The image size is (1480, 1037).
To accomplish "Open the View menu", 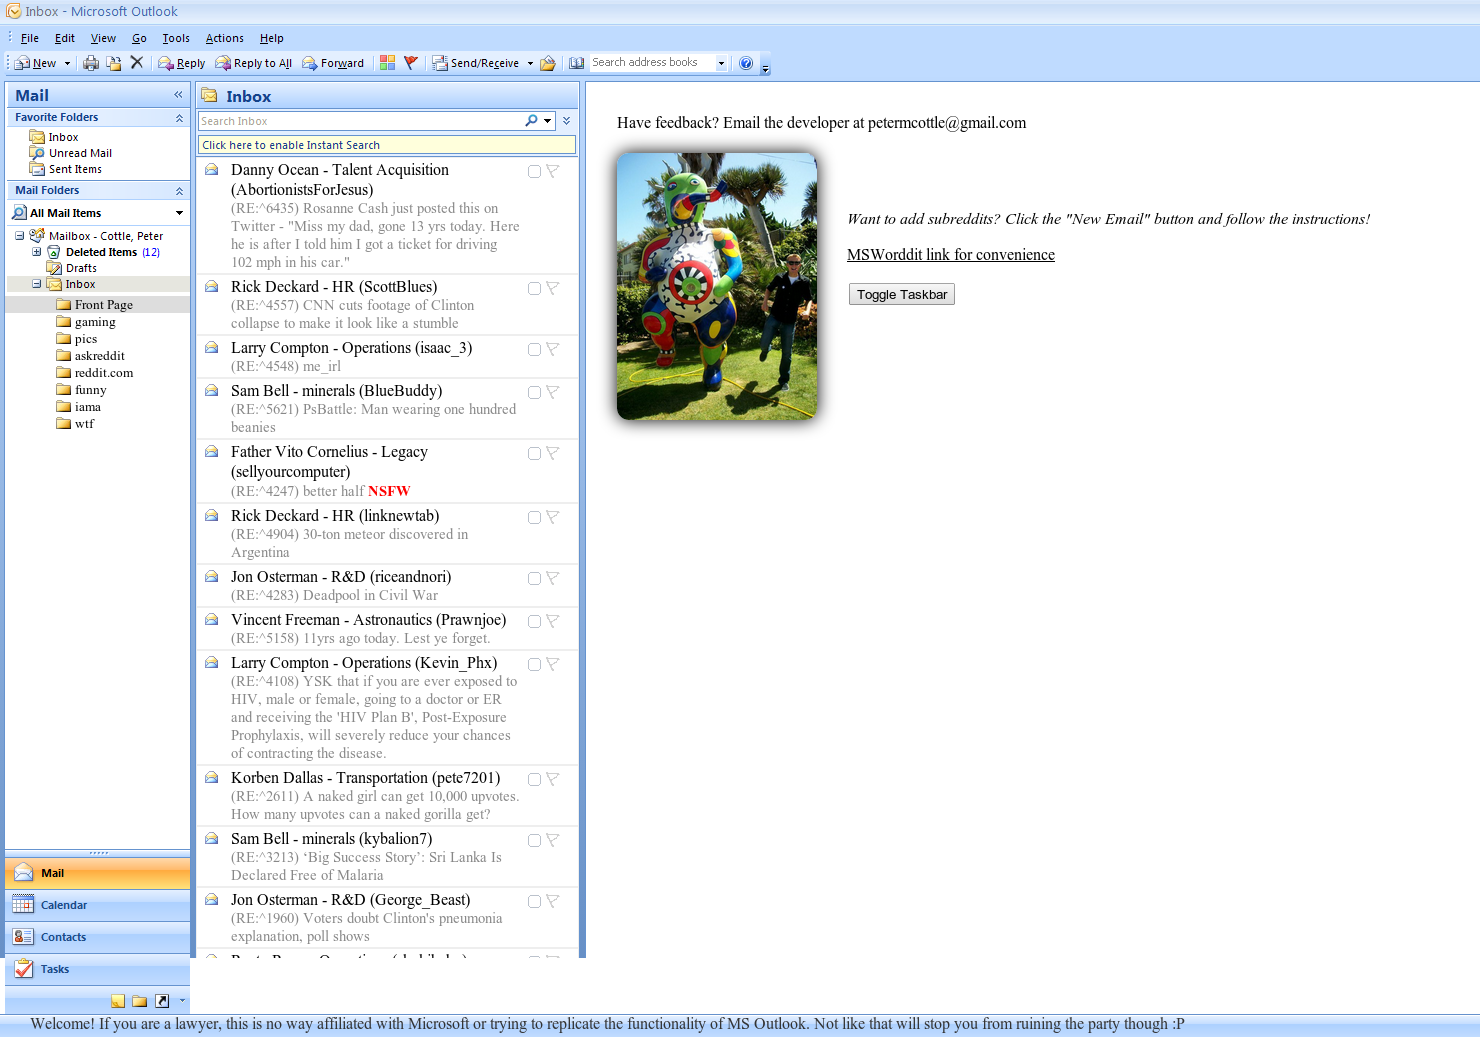I will (x=103, y=38).
